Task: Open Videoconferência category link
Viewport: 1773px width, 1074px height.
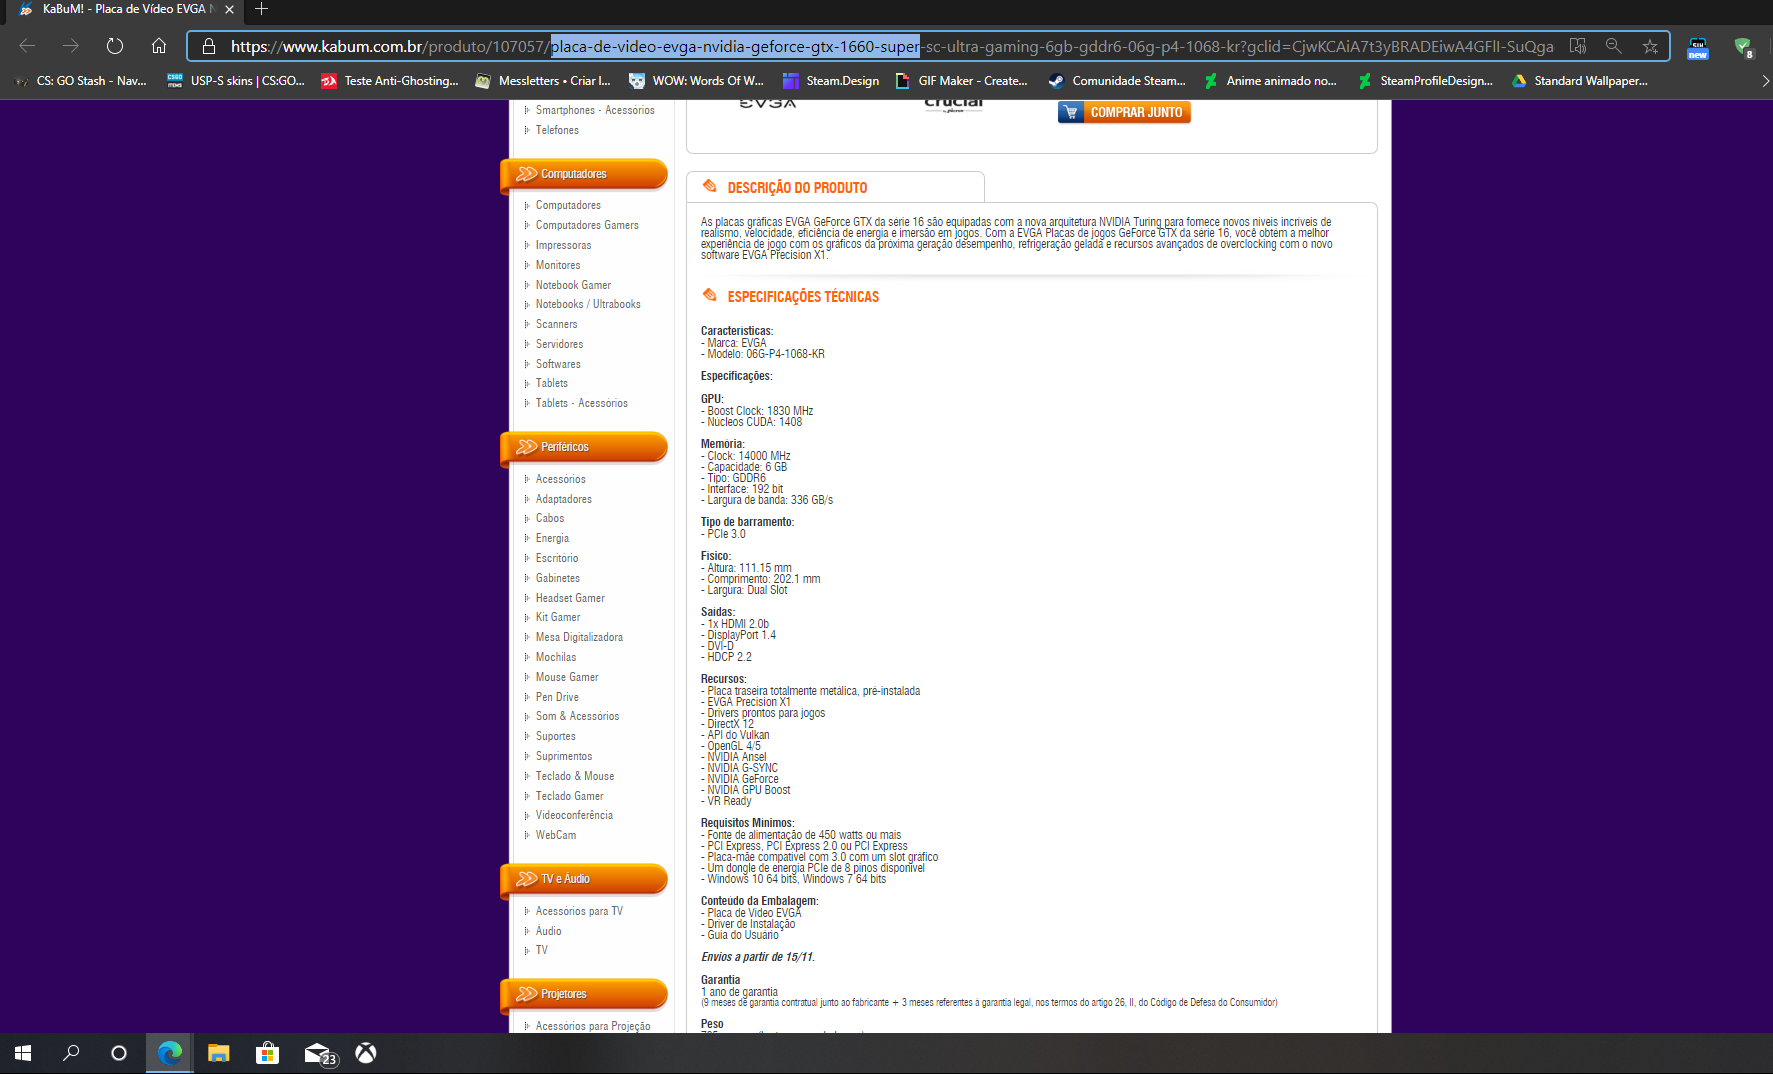Action: pos(574,815)
